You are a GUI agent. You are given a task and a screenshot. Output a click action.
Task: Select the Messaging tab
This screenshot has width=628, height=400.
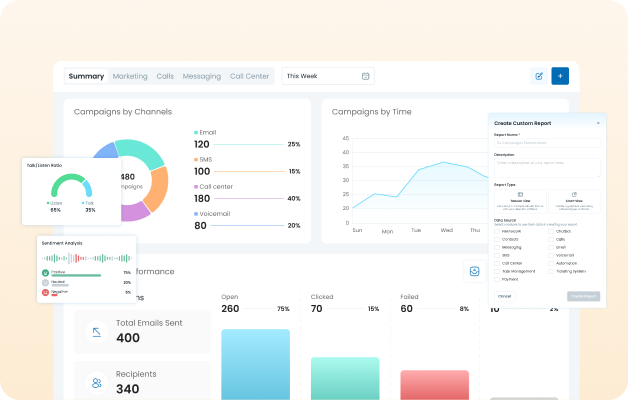(202, 76)
